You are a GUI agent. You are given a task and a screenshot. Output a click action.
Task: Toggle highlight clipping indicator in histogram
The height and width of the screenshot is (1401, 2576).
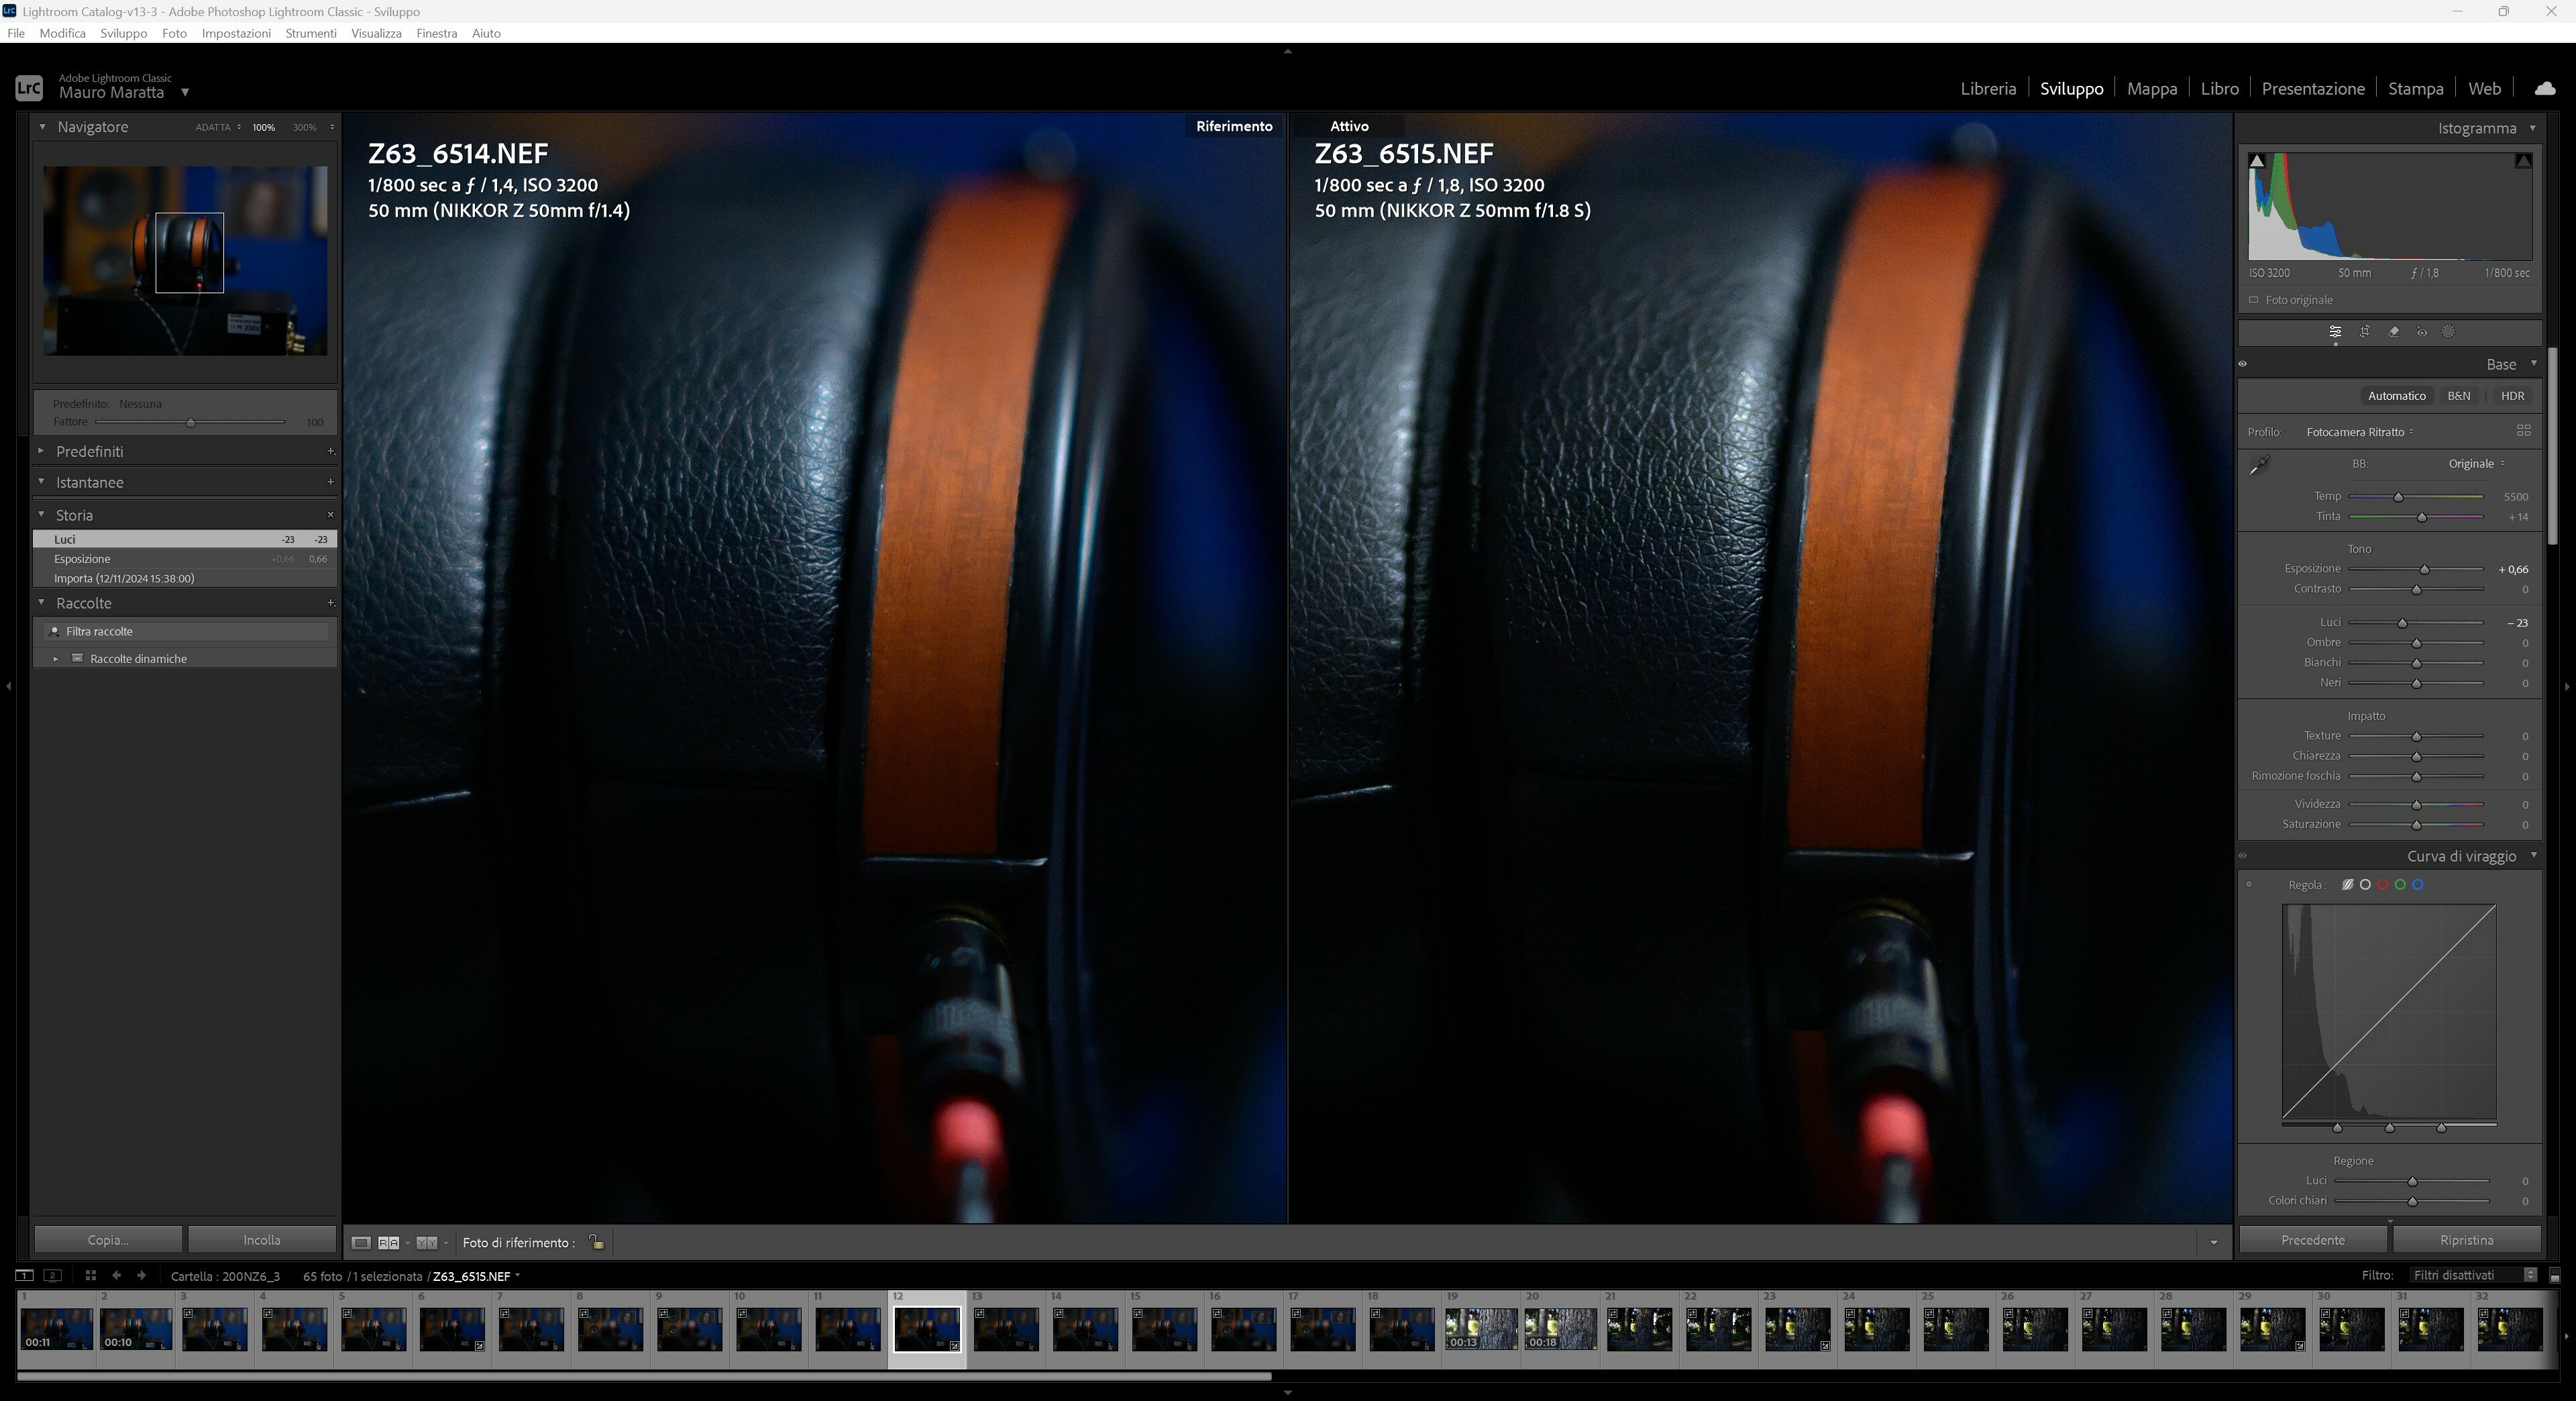[x=2523, y=160]
